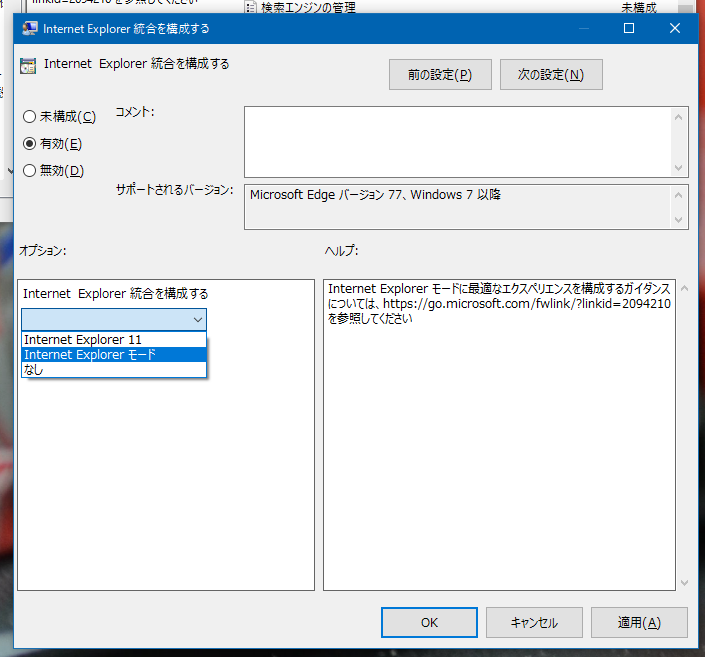Click the help pane scroll down arrow
The width and height of the screenshot is (705, 657).
point(684,583)
